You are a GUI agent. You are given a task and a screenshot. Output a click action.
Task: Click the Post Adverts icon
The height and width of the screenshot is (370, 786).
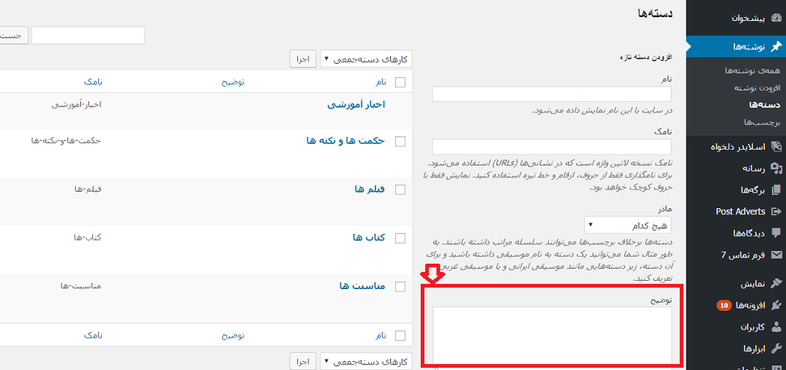tap(776, 212)
